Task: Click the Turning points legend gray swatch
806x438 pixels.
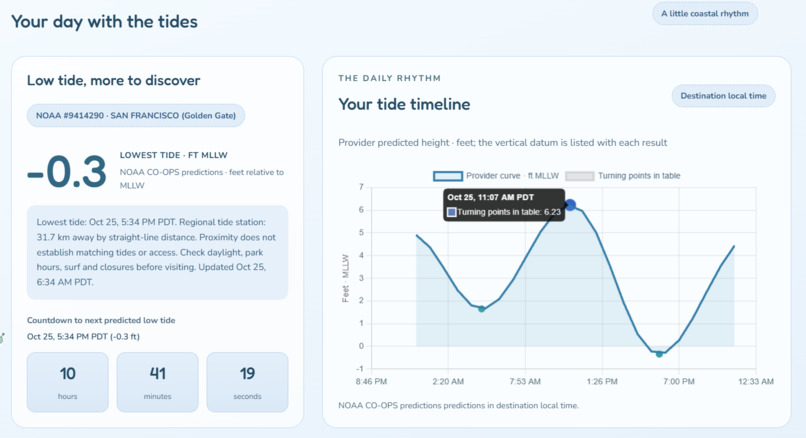Action: [579, 176]
